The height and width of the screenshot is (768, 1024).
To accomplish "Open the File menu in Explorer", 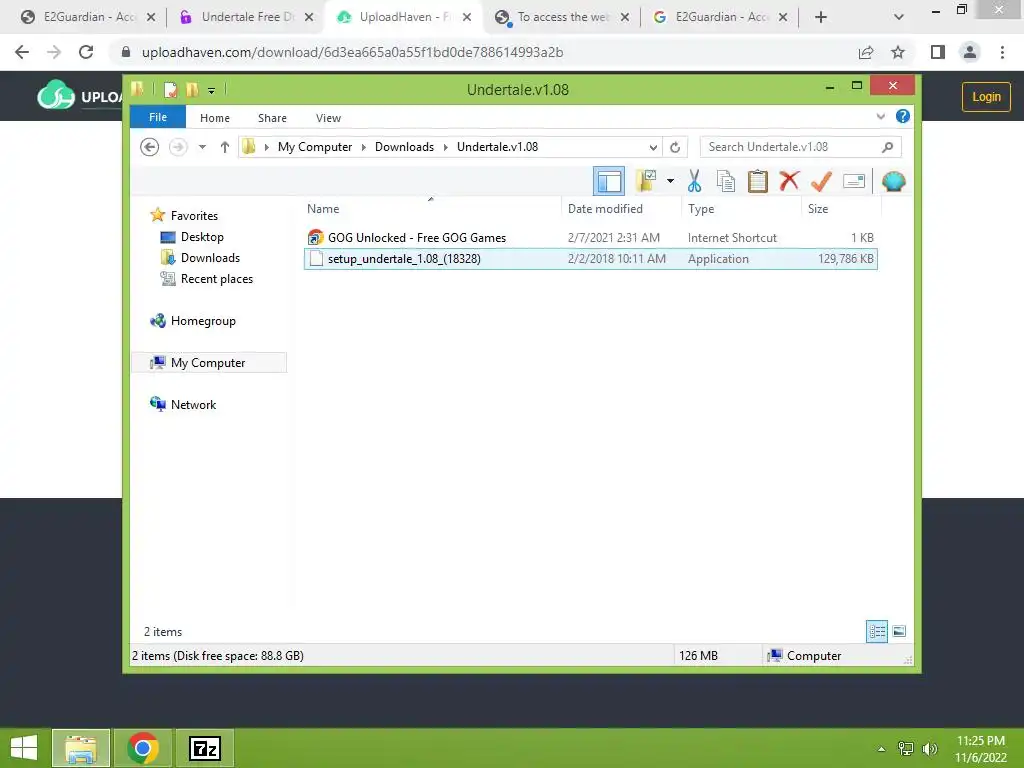I will [x=158, y=117].
